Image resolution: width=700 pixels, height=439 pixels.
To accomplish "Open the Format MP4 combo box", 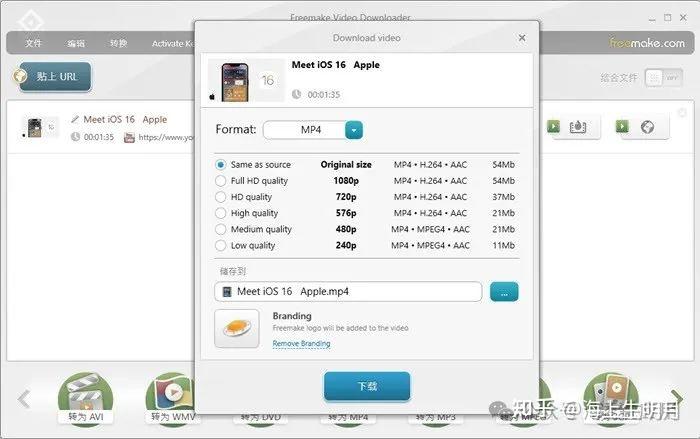I will click(x=312, y=130).
